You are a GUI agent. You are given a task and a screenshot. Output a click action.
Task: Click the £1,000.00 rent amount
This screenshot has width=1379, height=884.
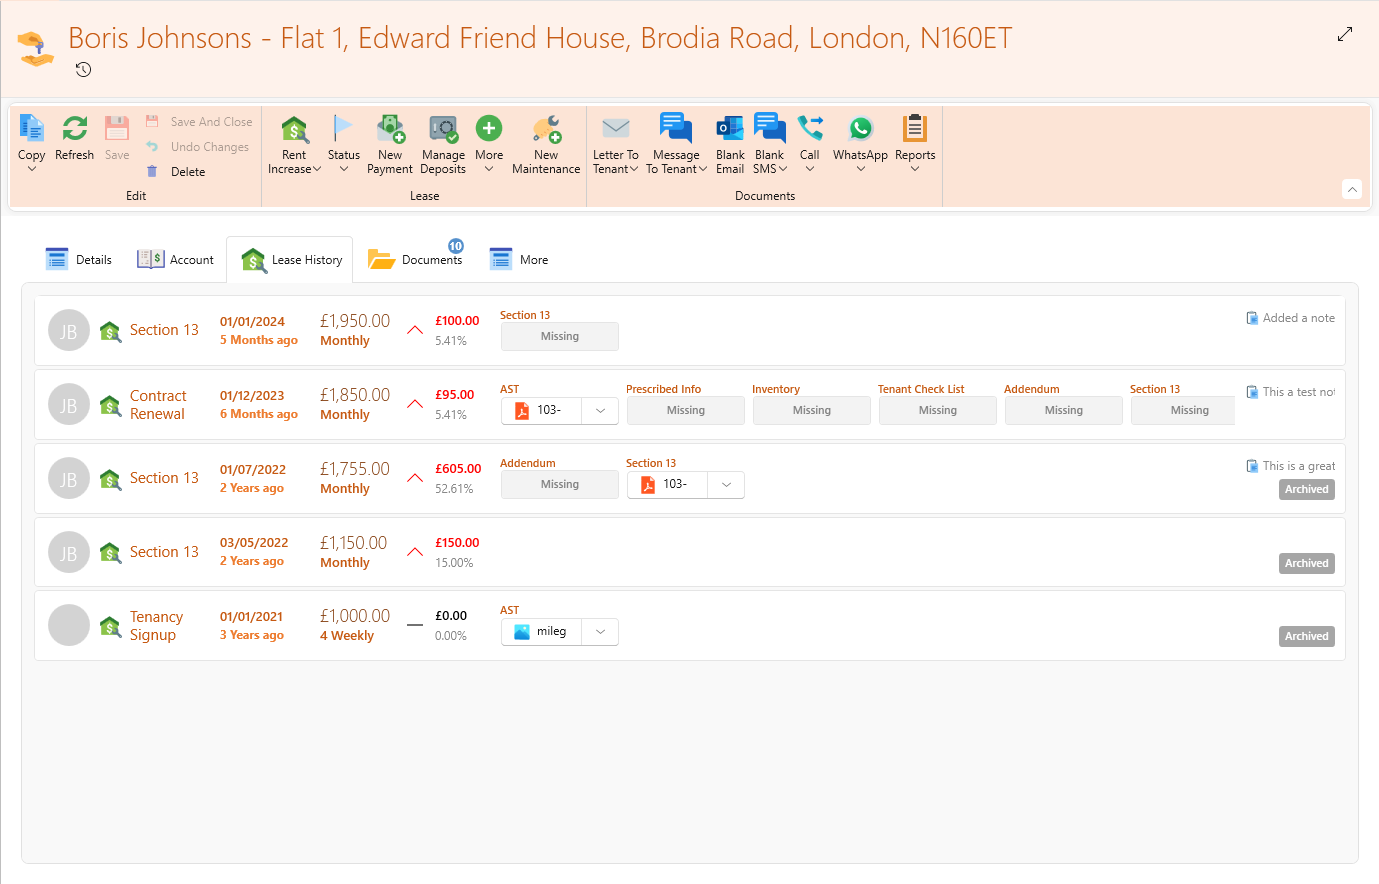pos(355,616)
